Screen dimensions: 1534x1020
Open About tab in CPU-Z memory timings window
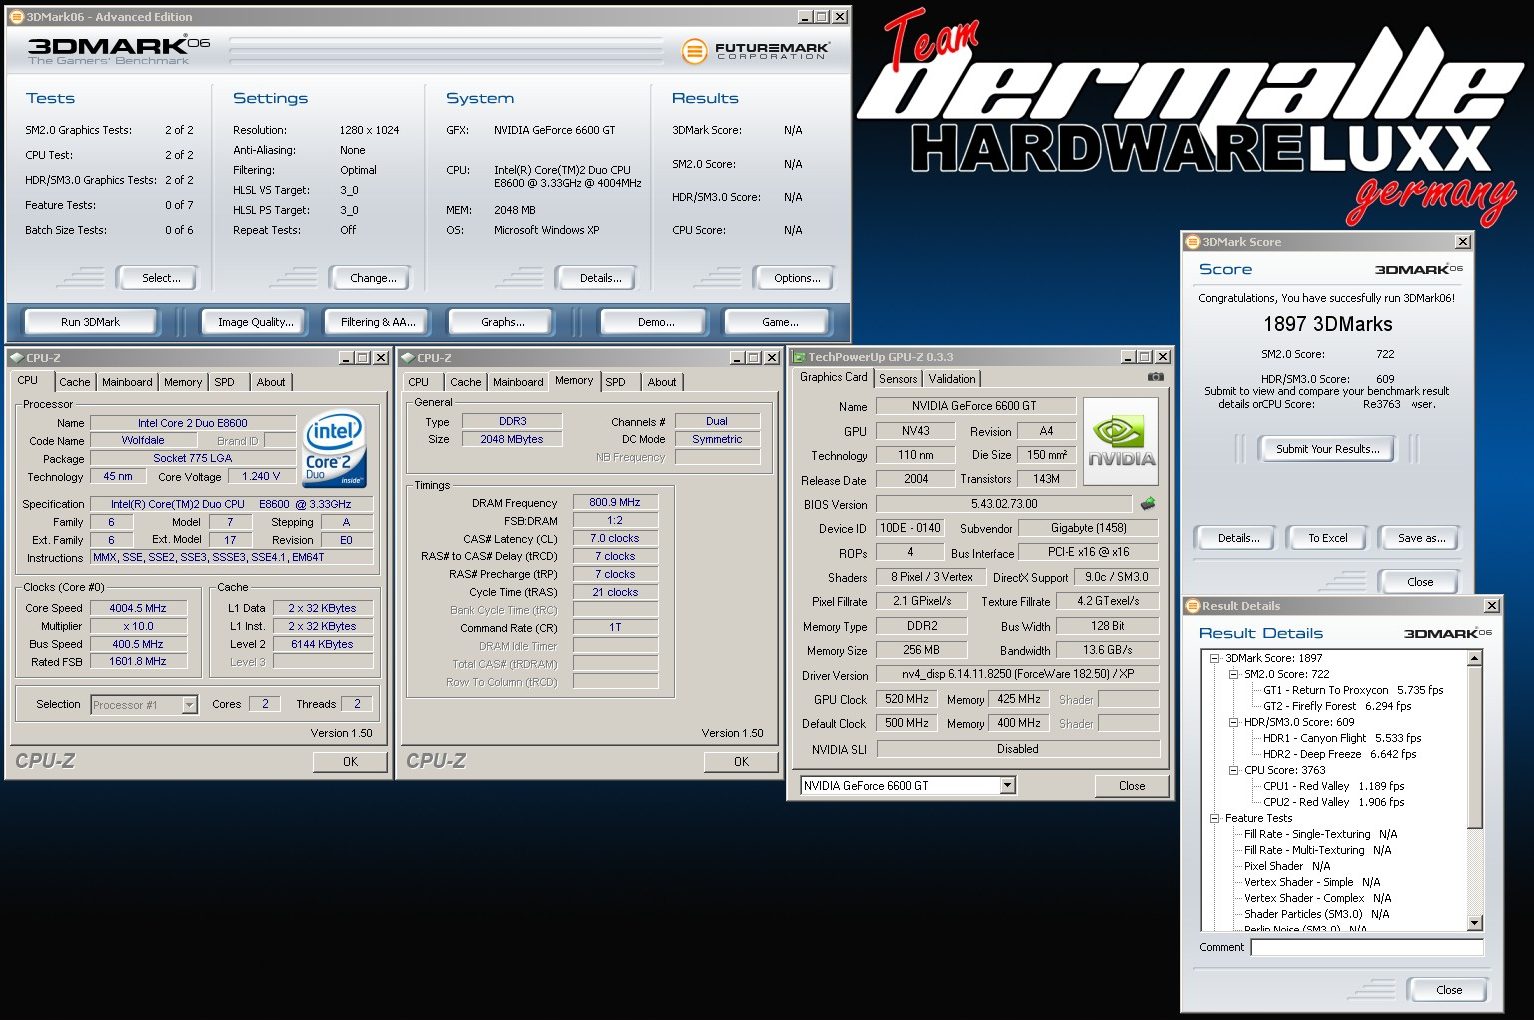point(662,382)
